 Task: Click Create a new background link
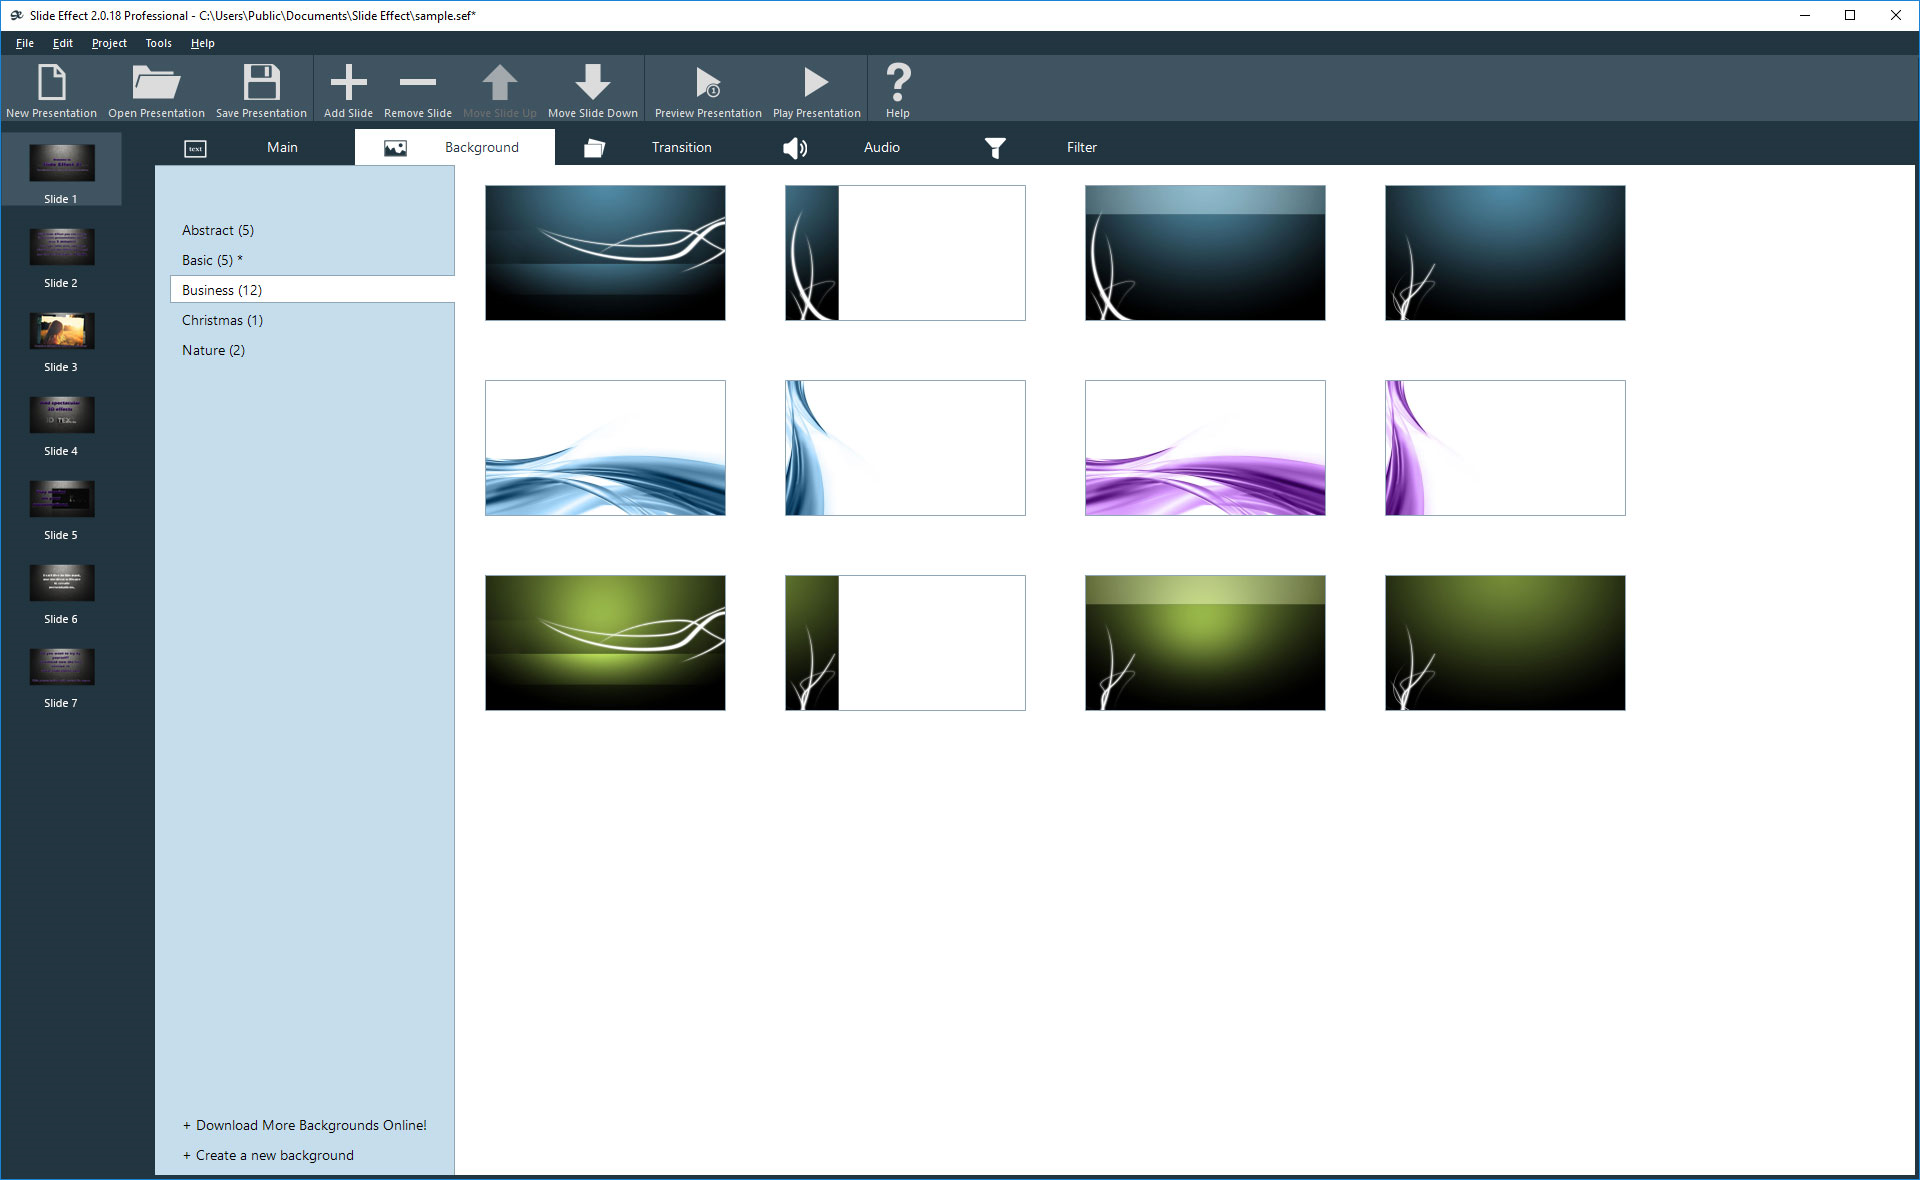274,1155
